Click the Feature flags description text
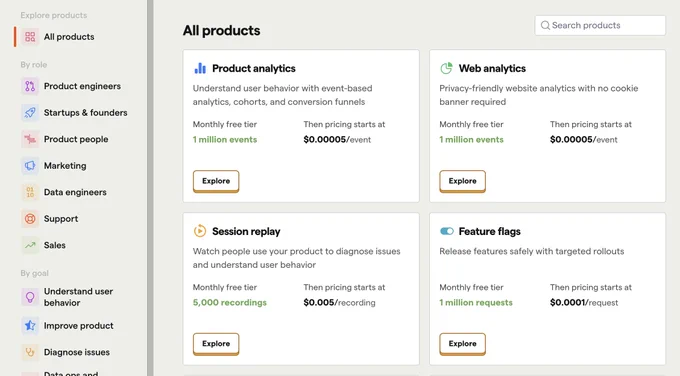 [x=532, y=252]
